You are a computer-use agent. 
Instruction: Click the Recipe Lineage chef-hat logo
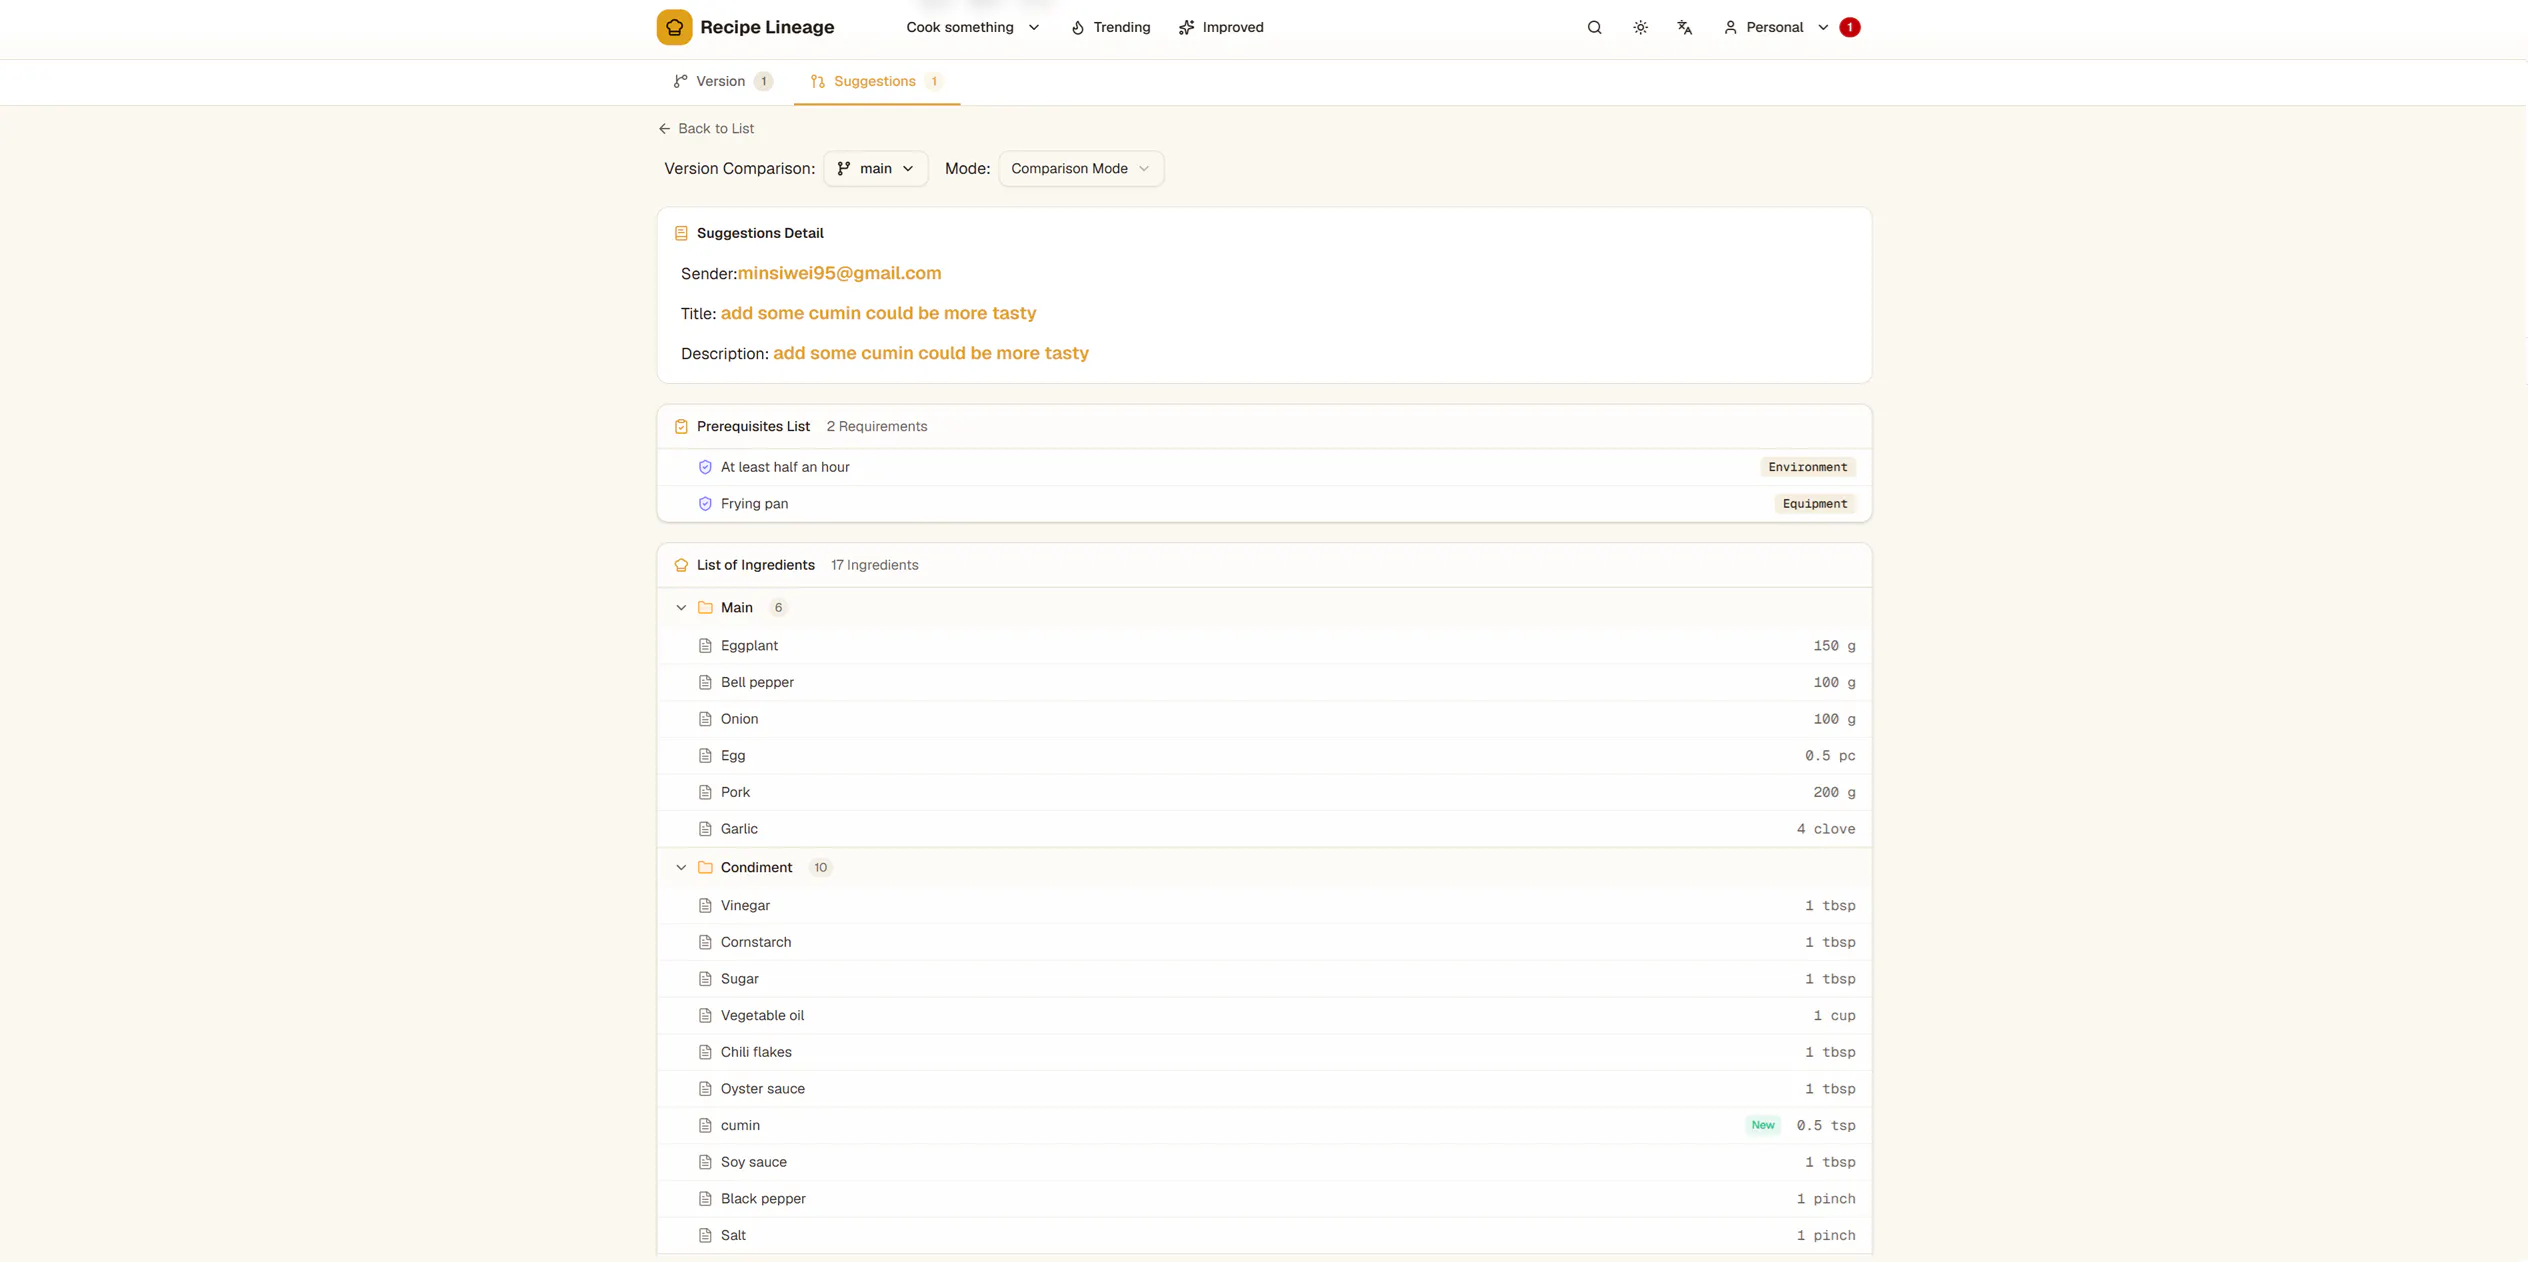(x=674, y=27)
